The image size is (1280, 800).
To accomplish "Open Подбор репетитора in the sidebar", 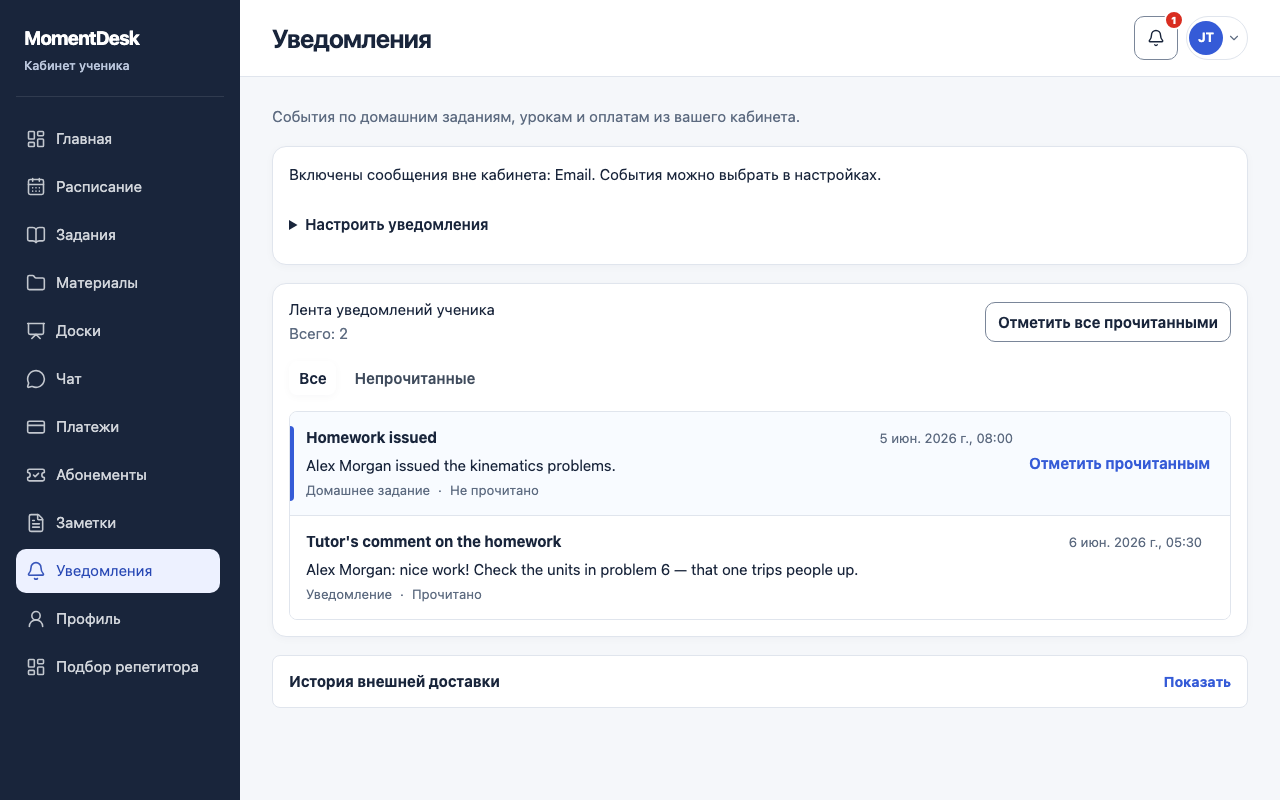I will click(x=118, y=667).
